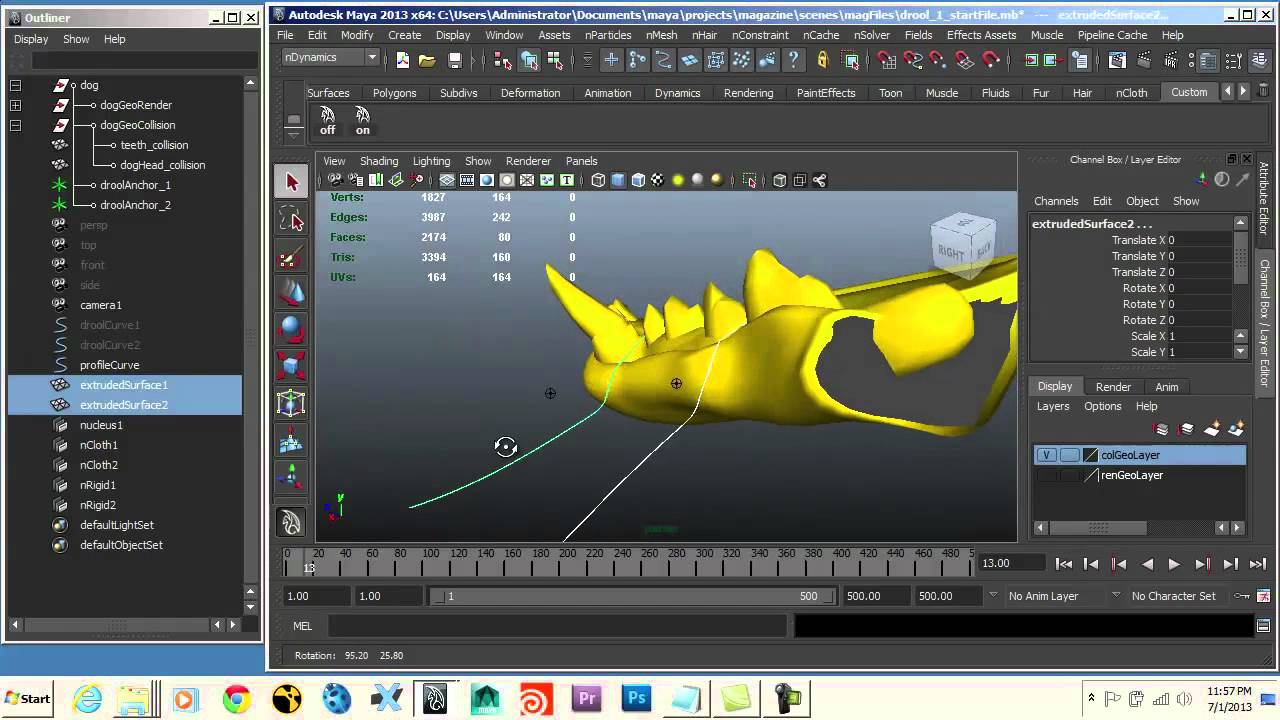The height and width of the screenshot is (720, 1280).
Task: Click the nCloth 'on' shelf icon
Action: tap(362, 120)
